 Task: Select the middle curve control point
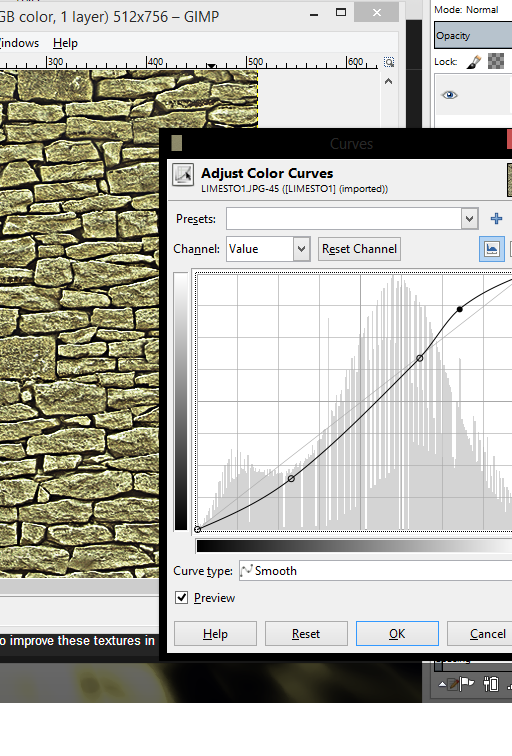(x=419, y=358)
